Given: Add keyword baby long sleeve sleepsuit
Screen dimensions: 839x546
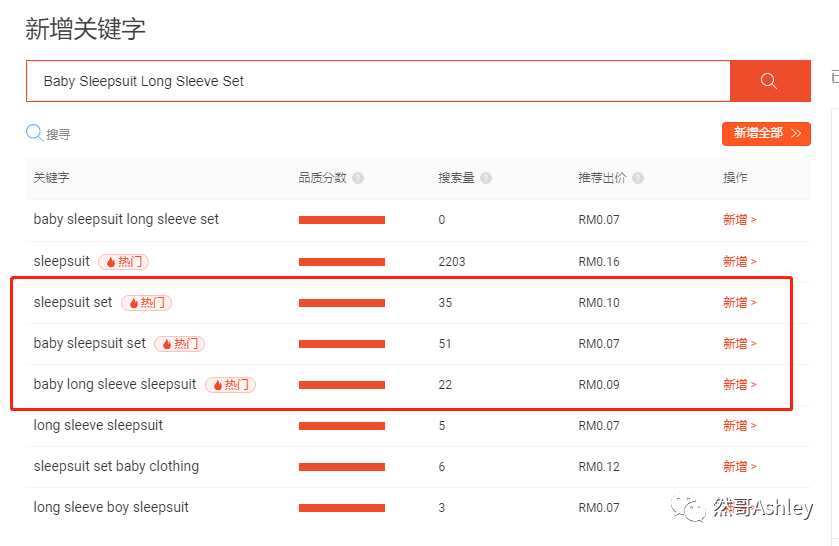Looking at the screenshot, I should pos(739,385).
